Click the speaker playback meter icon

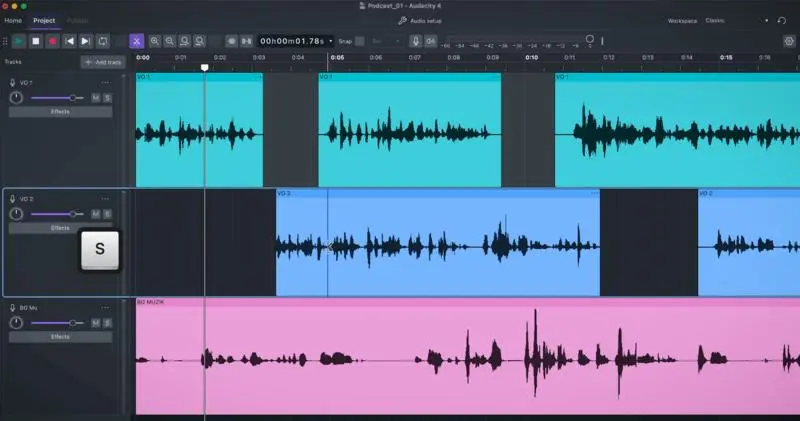[x=431, y=41]
